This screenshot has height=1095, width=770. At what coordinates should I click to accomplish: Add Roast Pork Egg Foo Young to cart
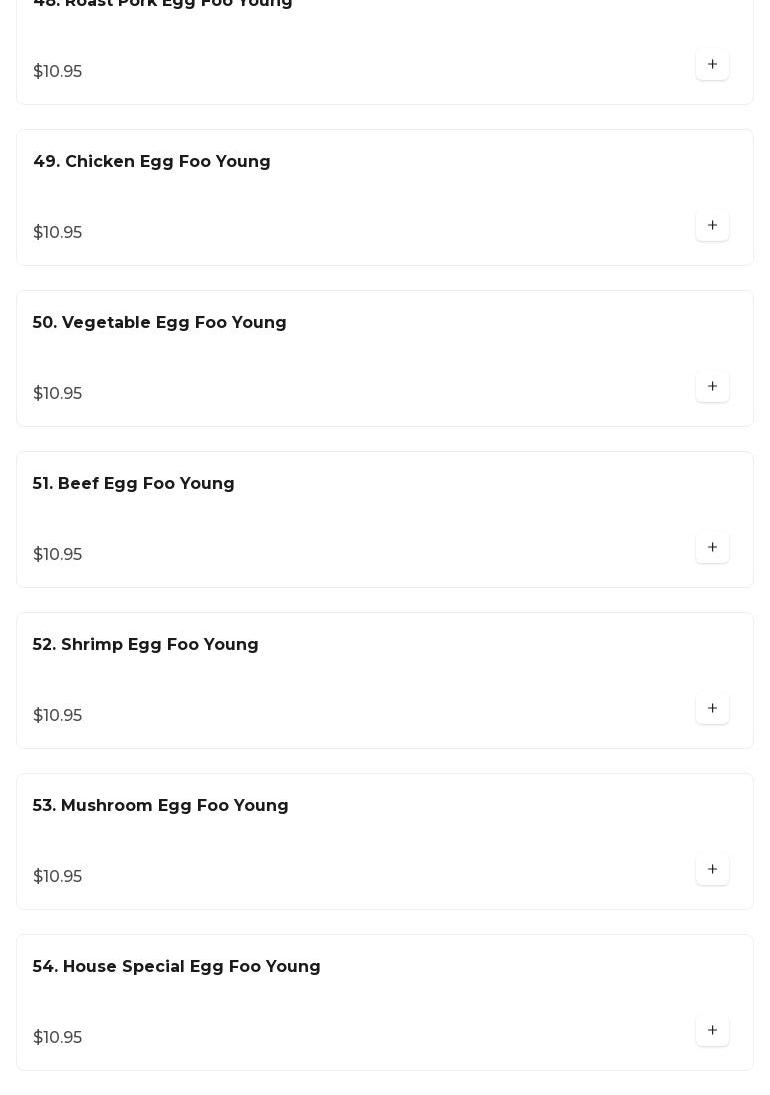pos(712,65)
